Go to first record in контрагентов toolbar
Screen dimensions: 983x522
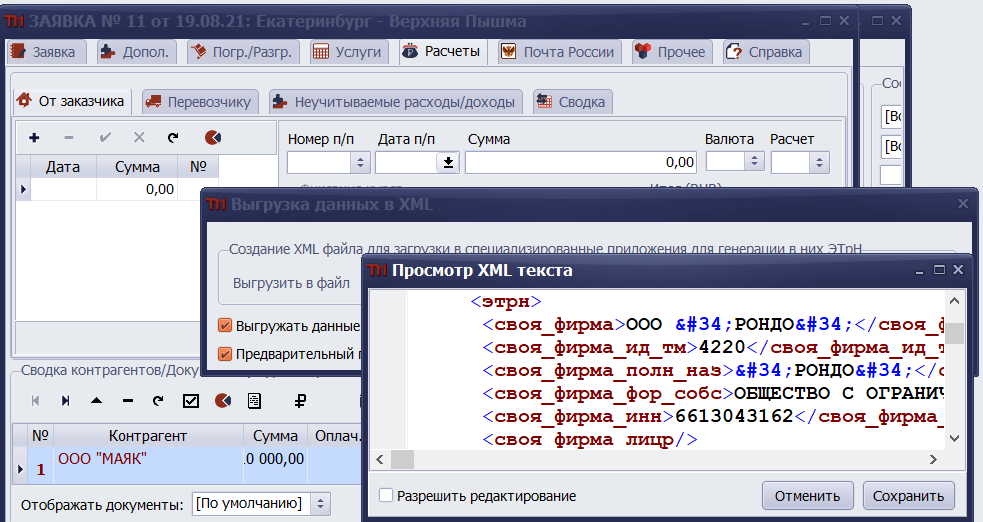pyautogui.click(x=36, y=401)
